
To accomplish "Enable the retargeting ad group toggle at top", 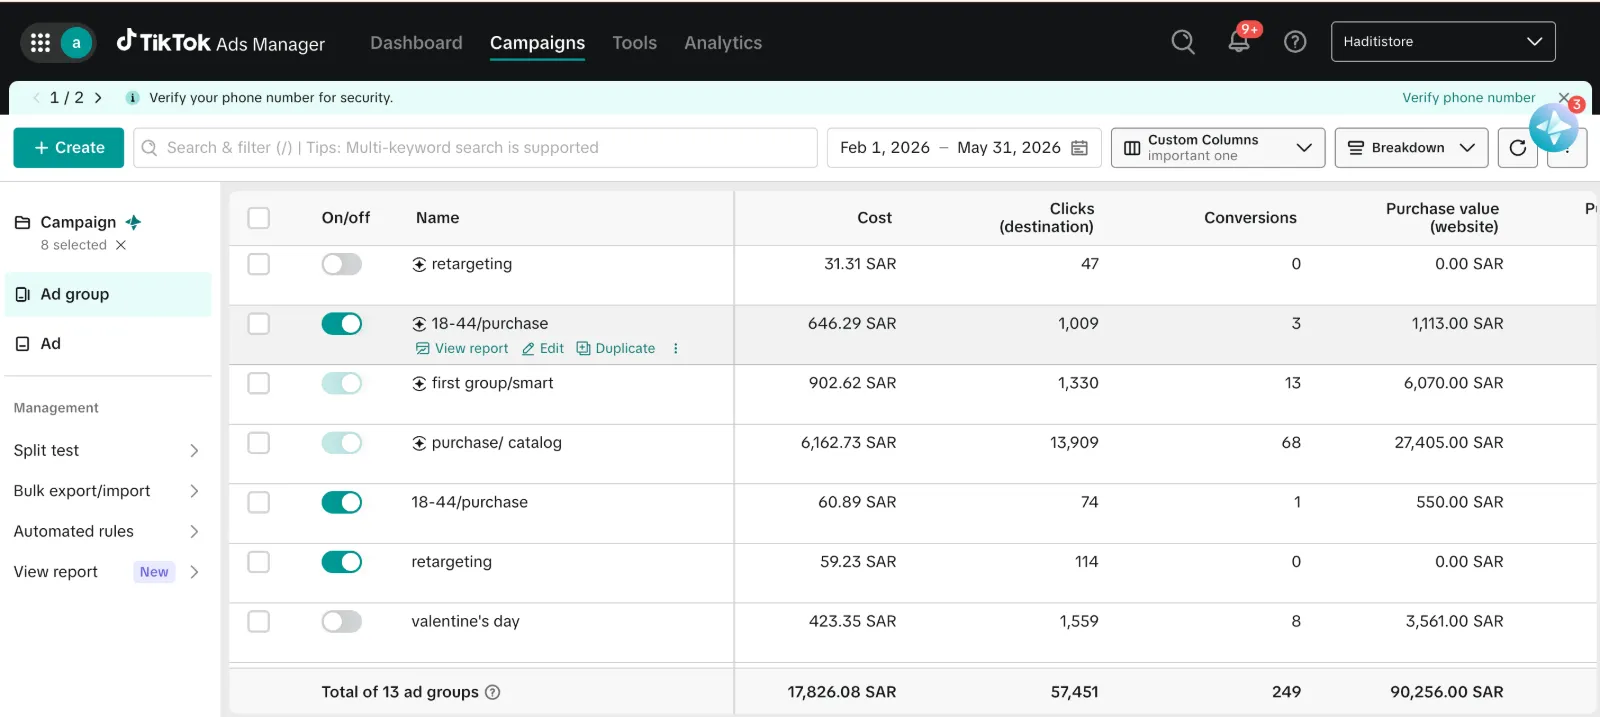I will (341, 264).
